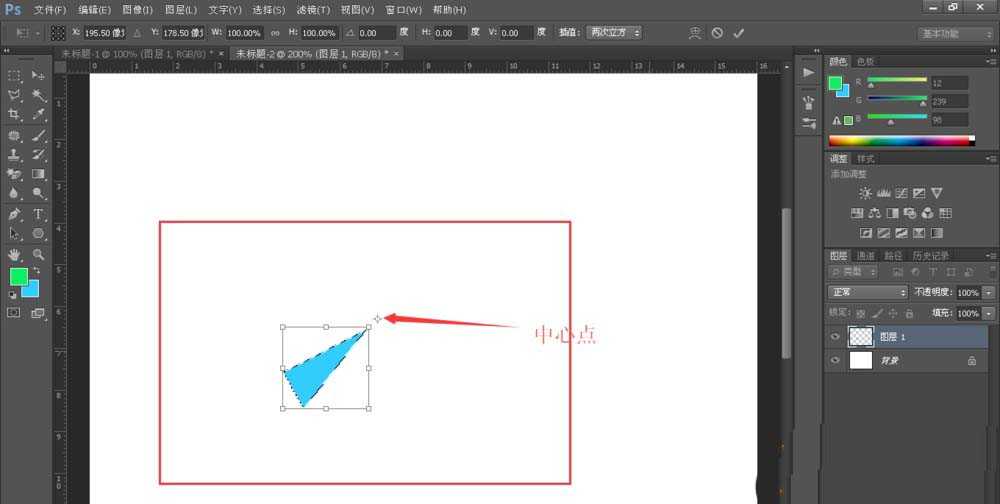Activate the Hand tool
This screenshot has width=1000, height=504.
tap(14, 254)
